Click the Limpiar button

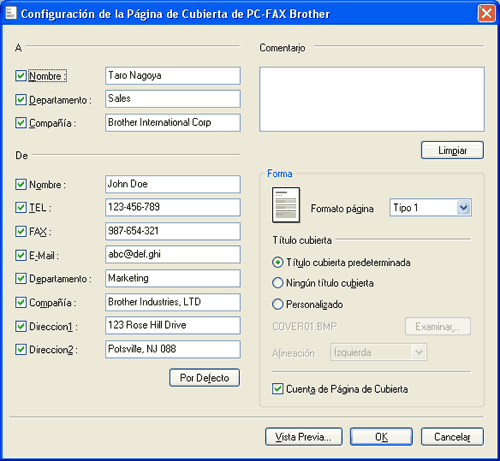[x=452, y=150]
